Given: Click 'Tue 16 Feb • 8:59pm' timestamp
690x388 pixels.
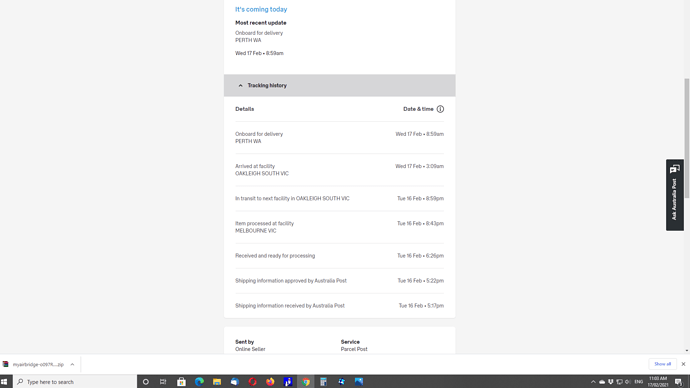Looking at the screenshot, I should [x=420, y=198].
